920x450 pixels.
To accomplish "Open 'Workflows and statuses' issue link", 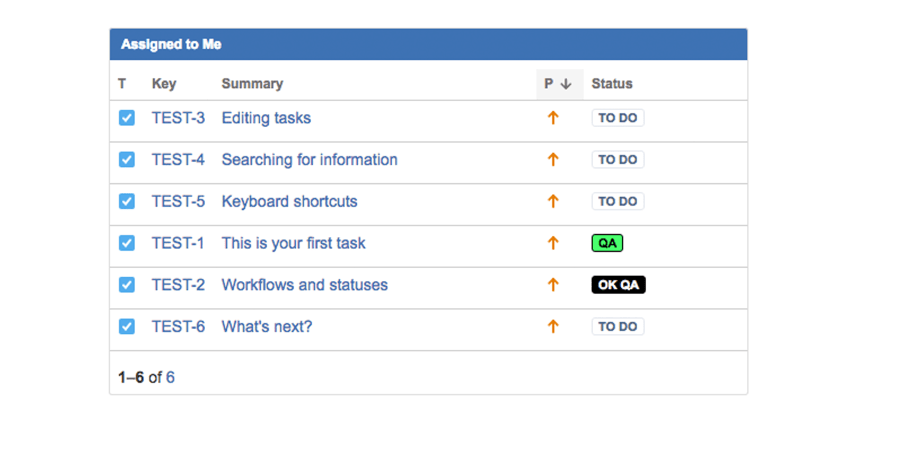I will (304, 285).
